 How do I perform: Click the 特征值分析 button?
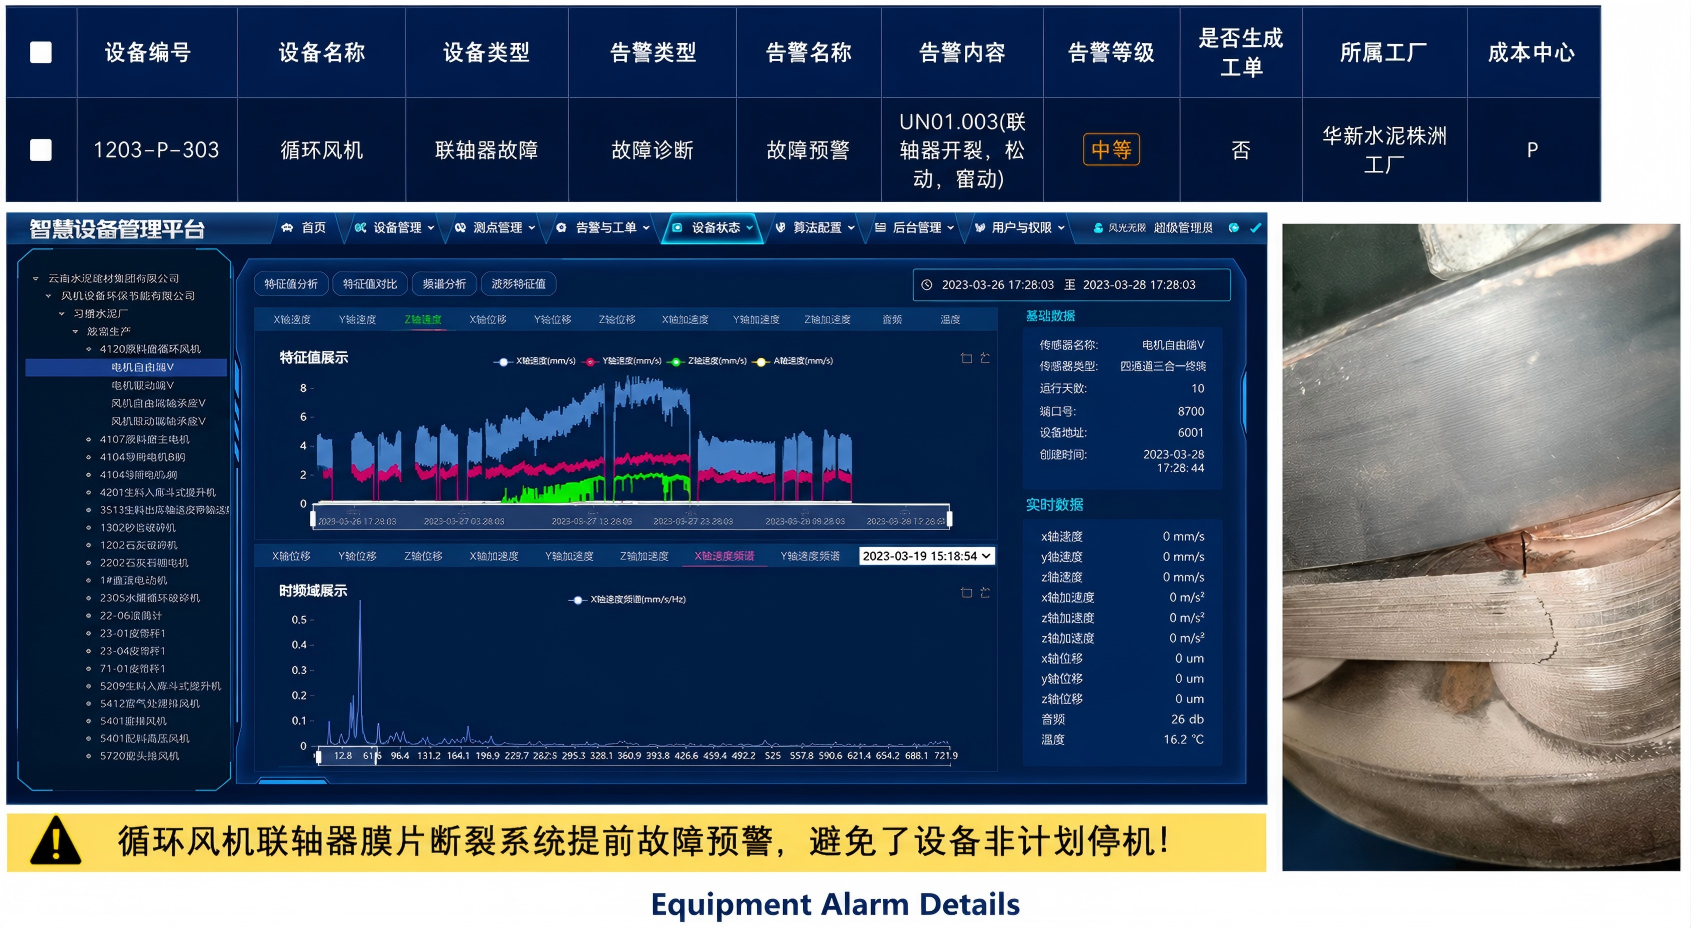(291, 284)
